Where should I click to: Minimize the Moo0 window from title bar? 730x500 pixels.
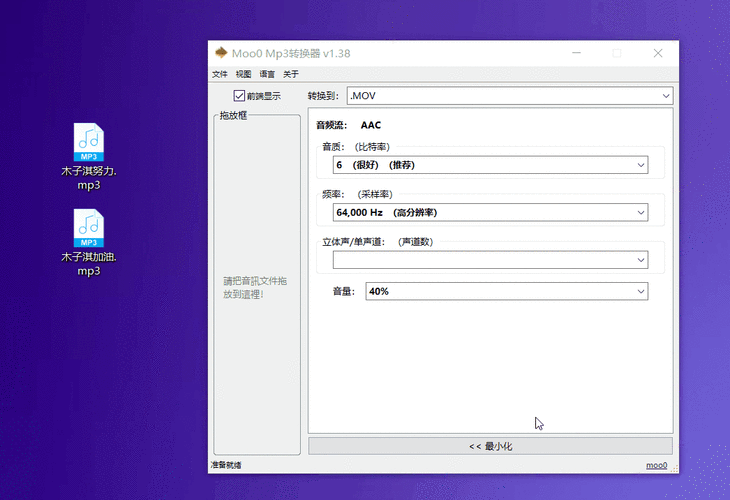576,53
